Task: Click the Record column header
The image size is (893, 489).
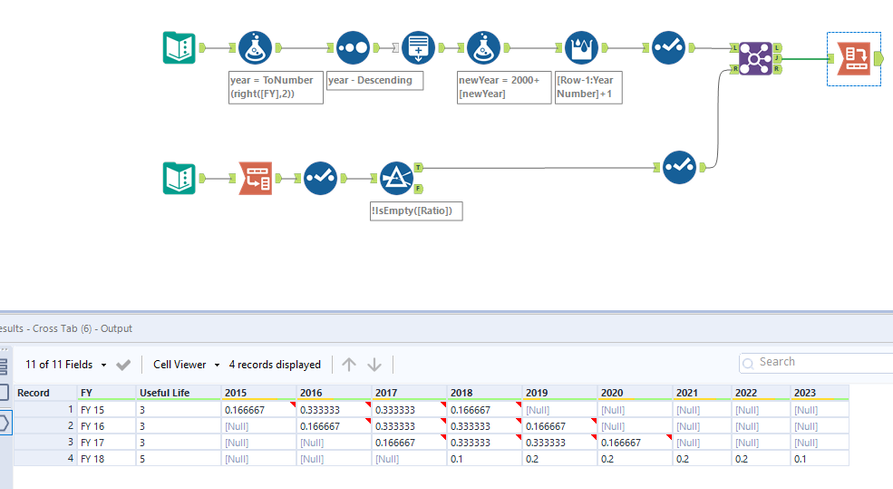Action: coord(45,393)
